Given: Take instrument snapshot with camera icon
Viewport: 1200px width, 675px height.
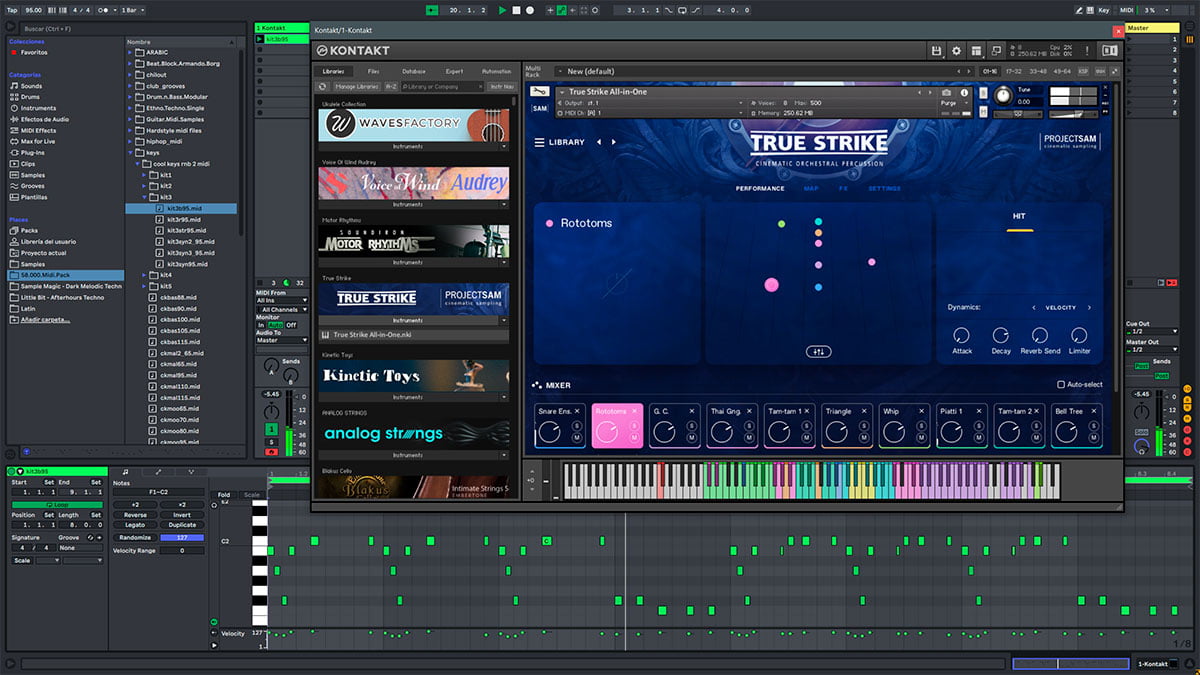Looking at the screenshot, I should tap(947, 92).
